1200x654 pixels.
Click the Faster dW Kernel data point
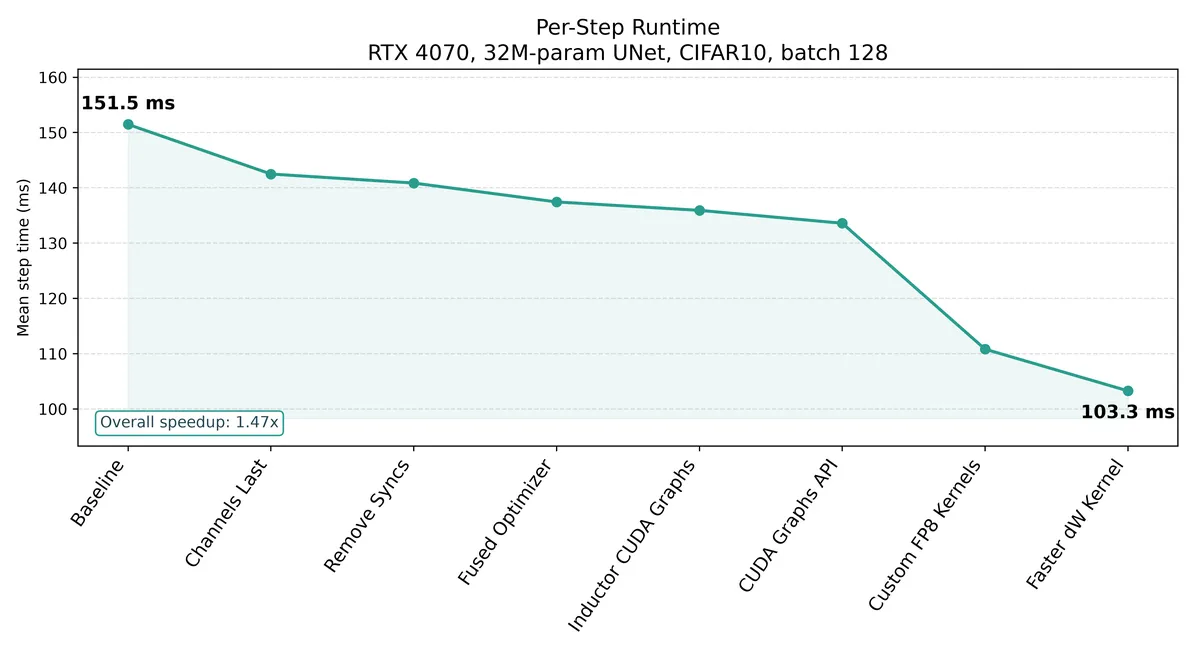coord(1128,391)
